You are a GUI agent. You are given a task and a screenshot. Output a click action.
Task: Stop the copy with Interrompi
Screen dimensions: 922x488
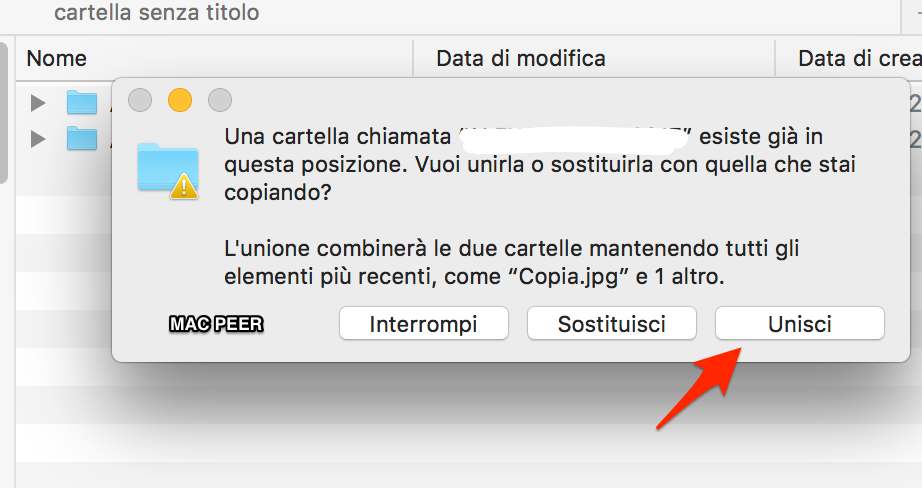pos(423,323)
